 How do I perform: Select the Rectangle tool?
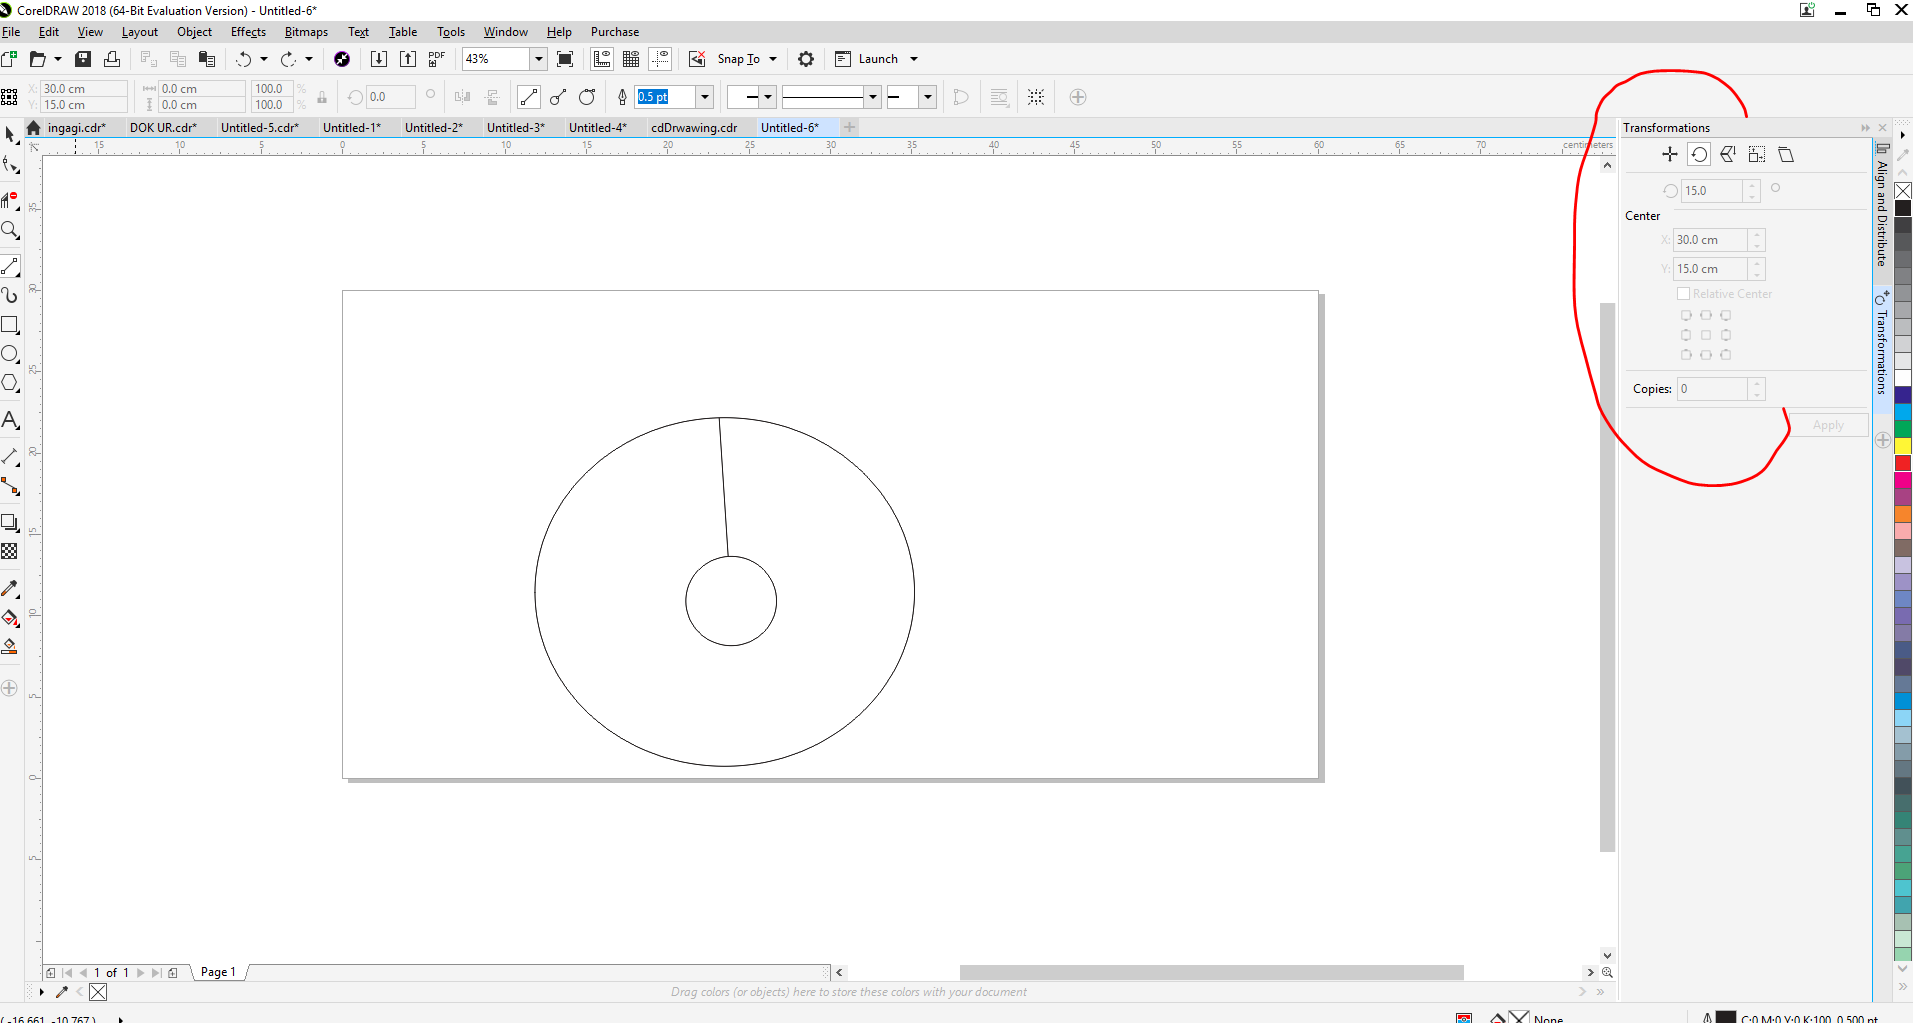pos(11,325)
